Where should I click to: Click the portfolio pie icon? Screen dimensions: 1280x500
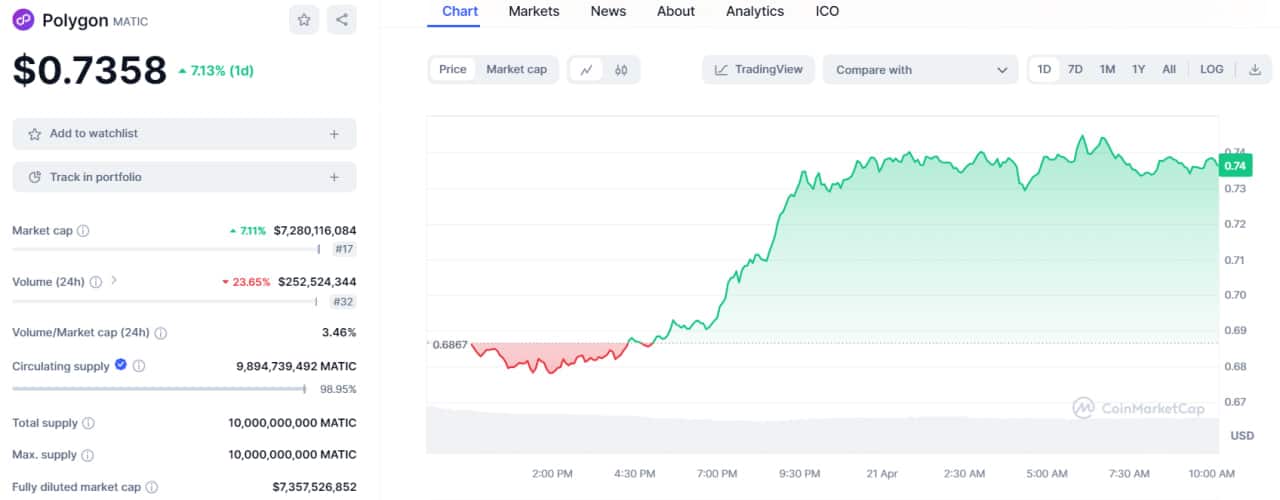tap(35, 177)
